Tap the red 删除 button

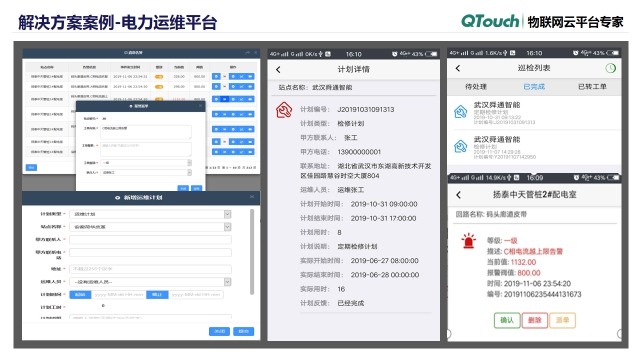pos(535,320)
